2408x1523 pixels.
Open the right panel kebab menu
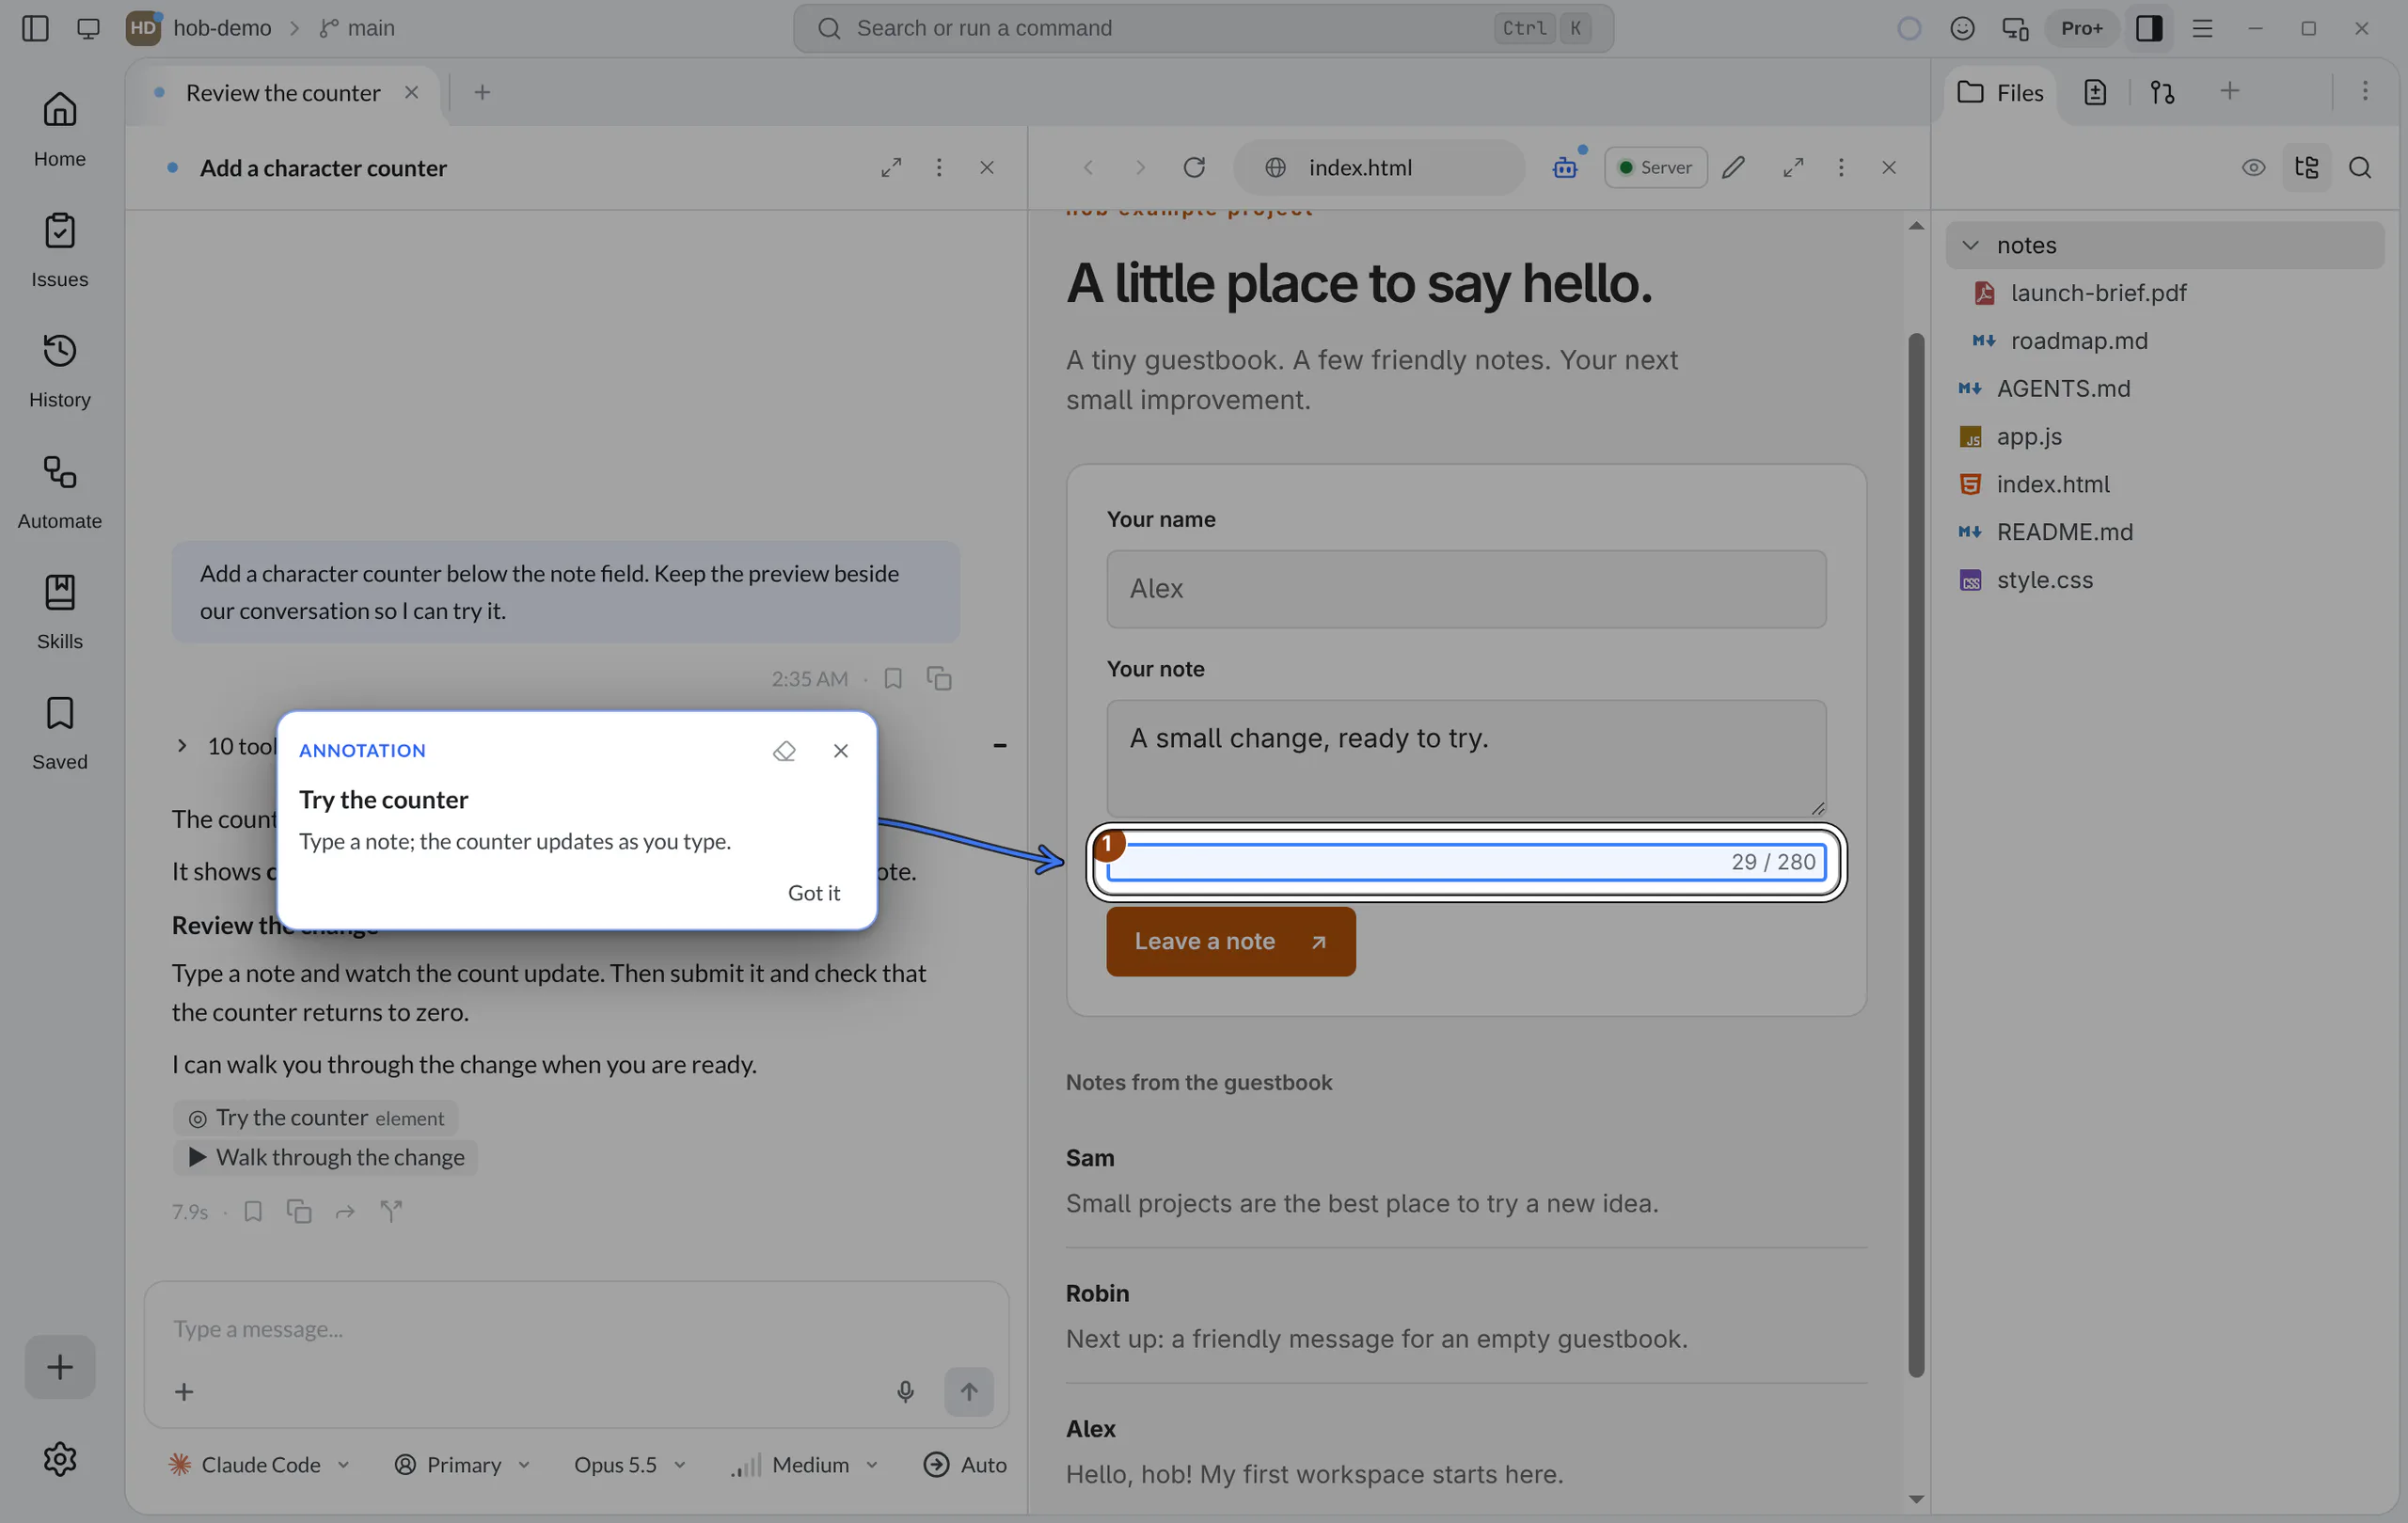(2365, 91)
